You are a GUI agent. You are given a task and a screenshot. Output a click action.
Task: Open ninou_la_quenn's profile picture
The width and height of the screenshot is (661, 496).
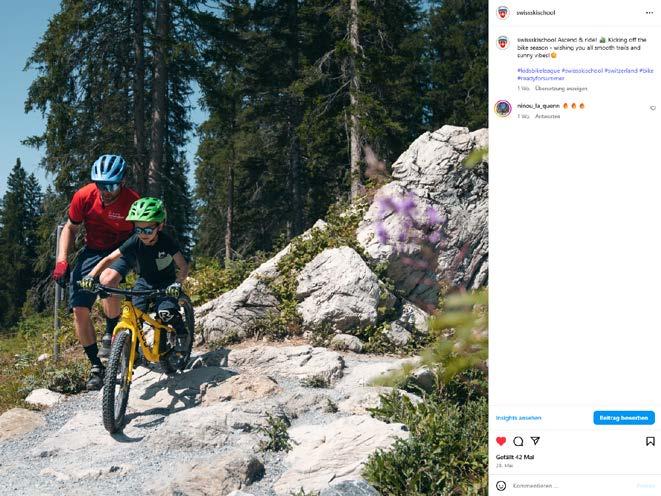click(x=503, y=108)
